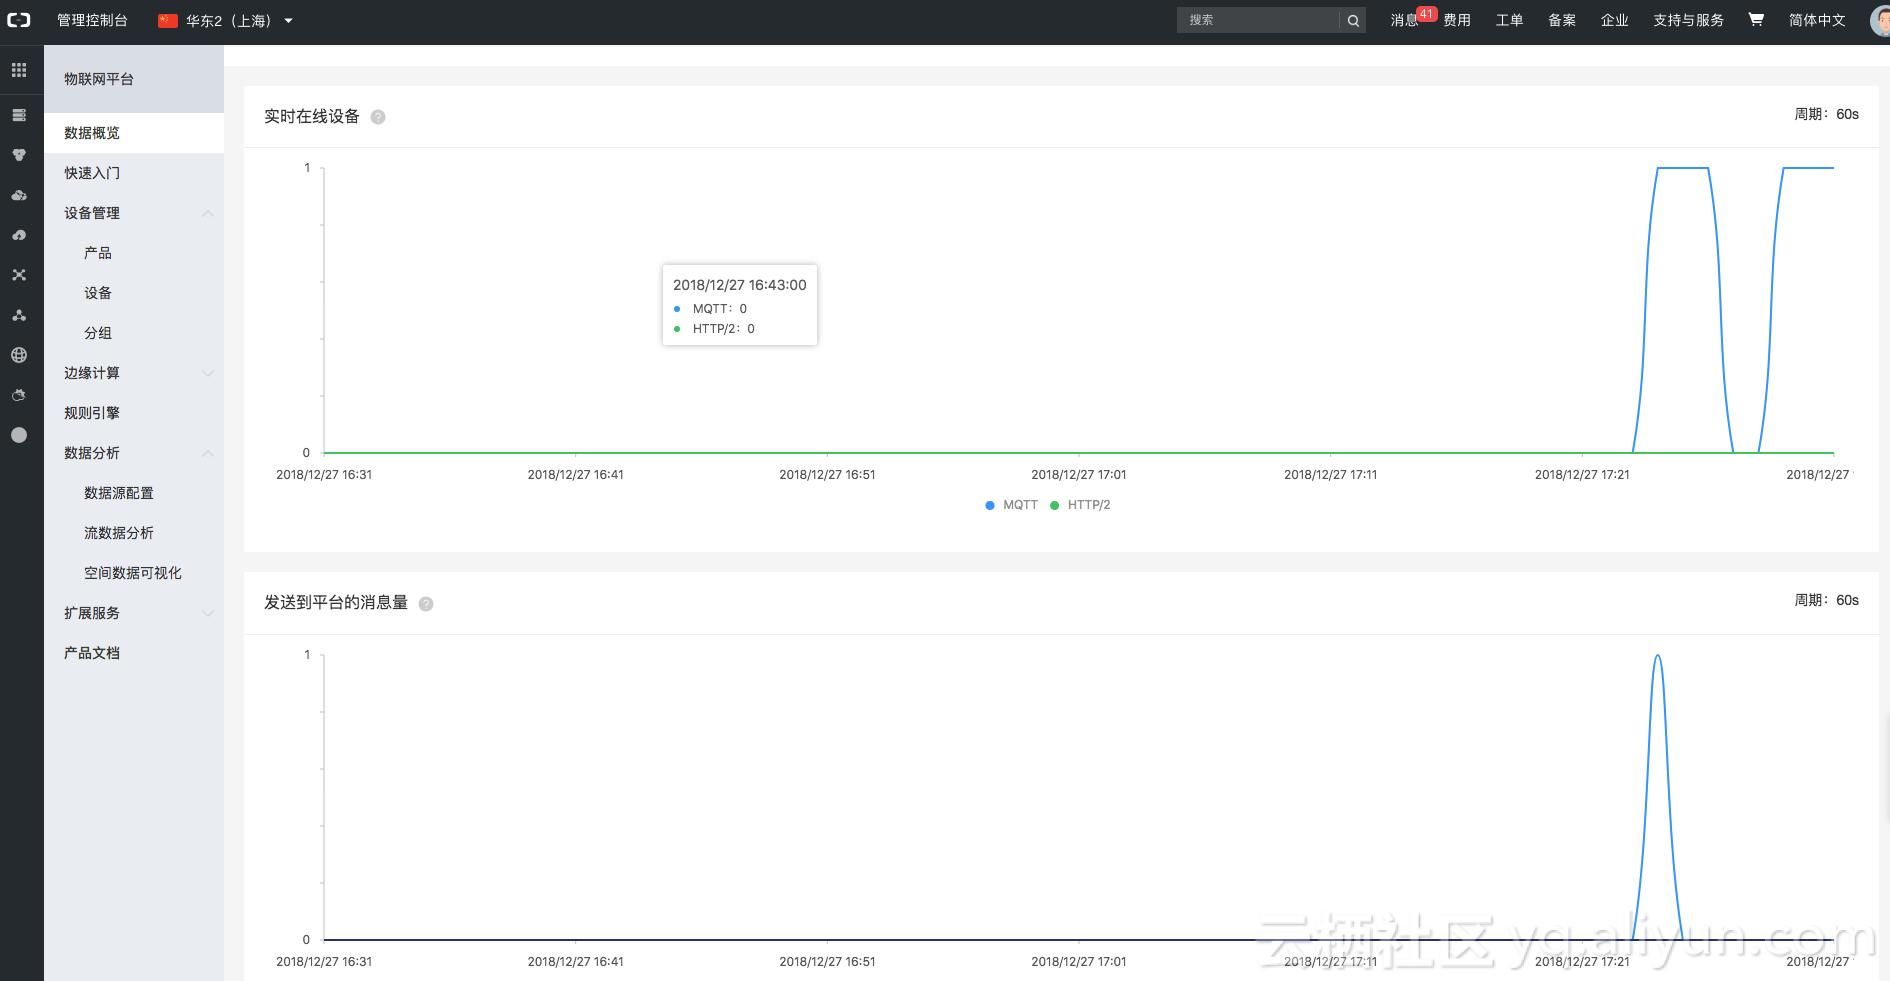Open the crossed-nodes network icon

[19, 275]
